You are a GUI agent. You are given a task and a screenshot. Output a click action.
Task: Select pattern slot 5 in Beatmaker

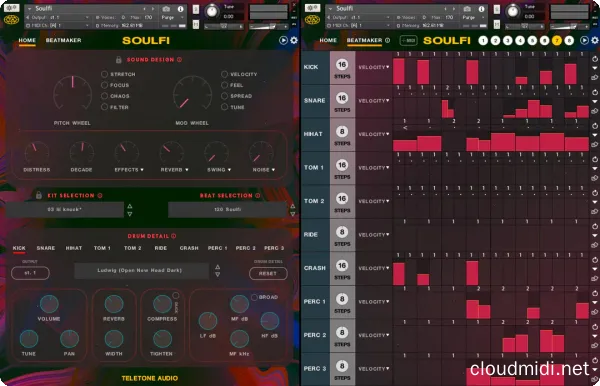(x=532, y=41)
